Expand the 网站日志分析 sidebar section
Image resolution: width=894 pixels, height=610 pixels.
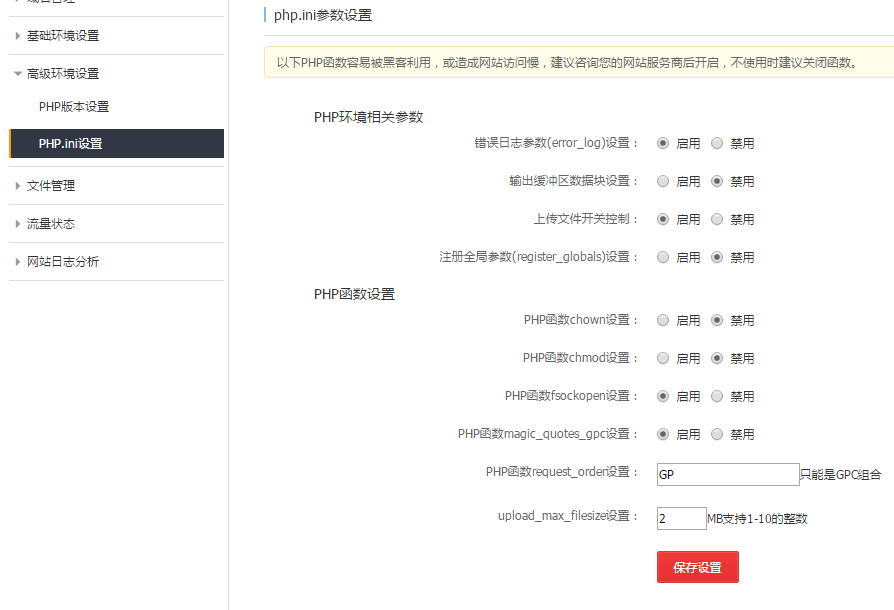(x=62, y=262)
